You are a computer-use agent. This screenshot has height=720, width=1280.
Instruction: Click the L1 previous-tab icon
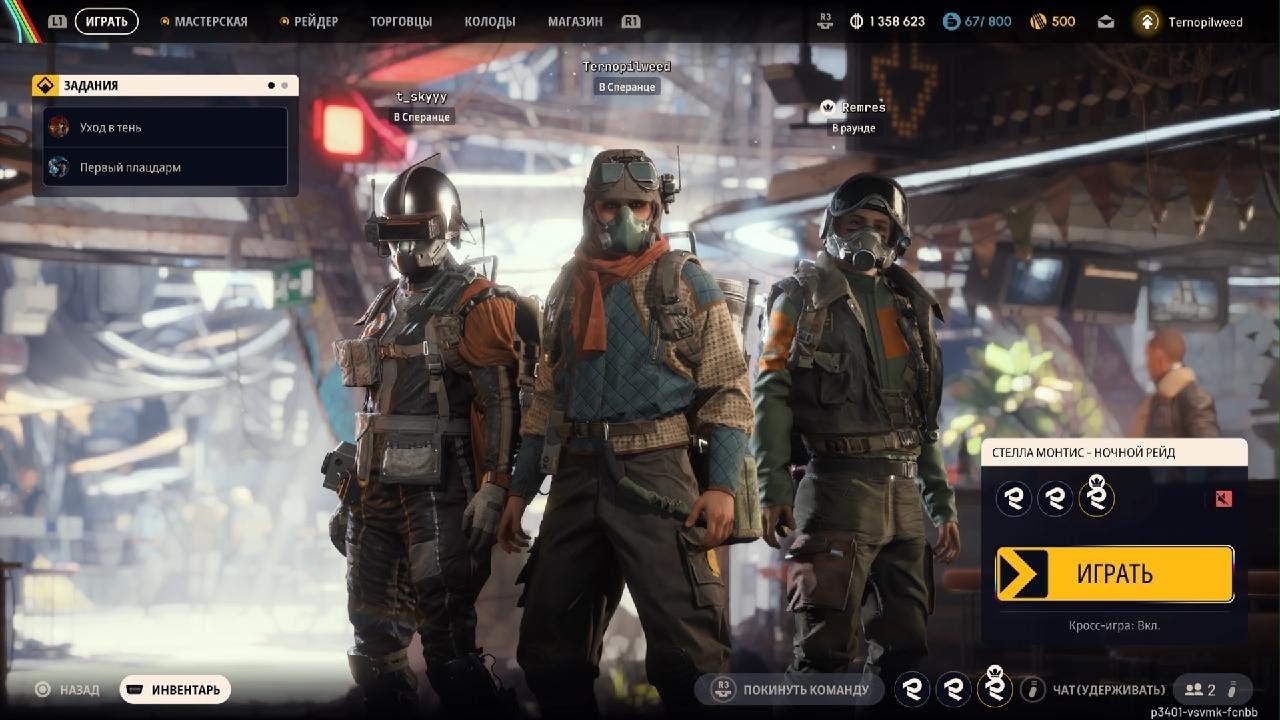(x=57, y=21)
